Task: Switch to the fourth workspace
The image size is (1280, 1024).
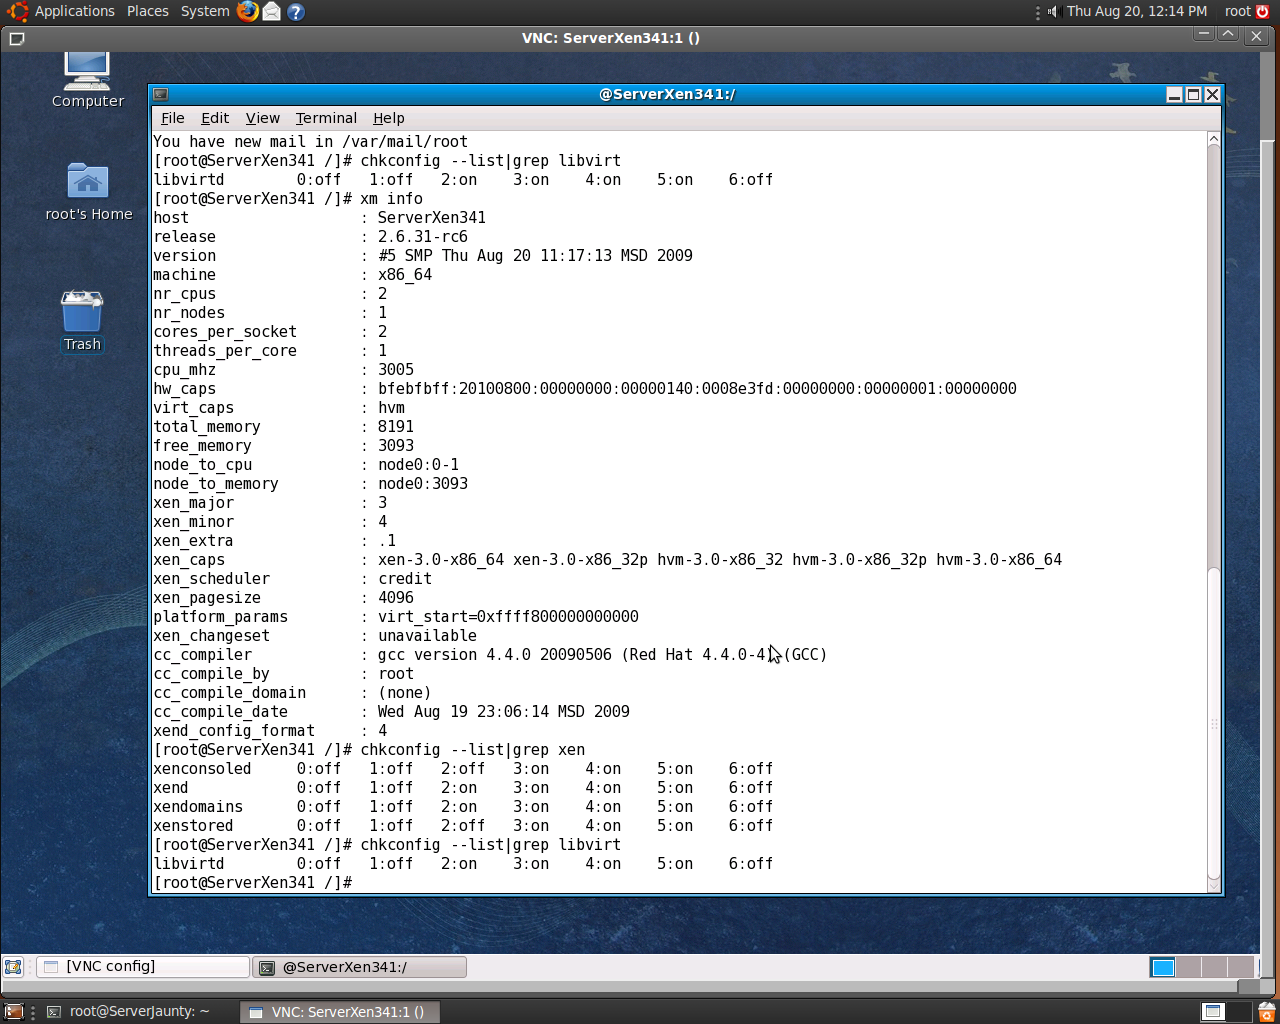Action: (x=1241, y=967)
